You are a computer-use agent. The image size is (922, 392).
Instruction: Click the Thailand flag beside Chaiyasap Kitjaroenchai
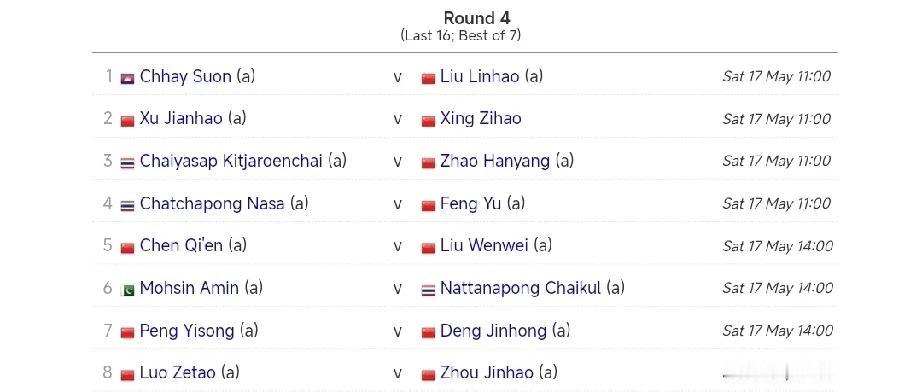coord(128,163)
